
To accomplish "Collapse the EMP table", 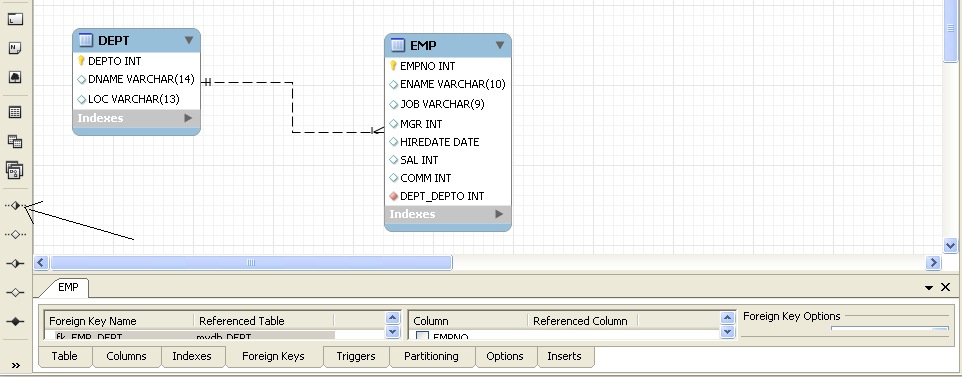I will [x=499, y=45].
